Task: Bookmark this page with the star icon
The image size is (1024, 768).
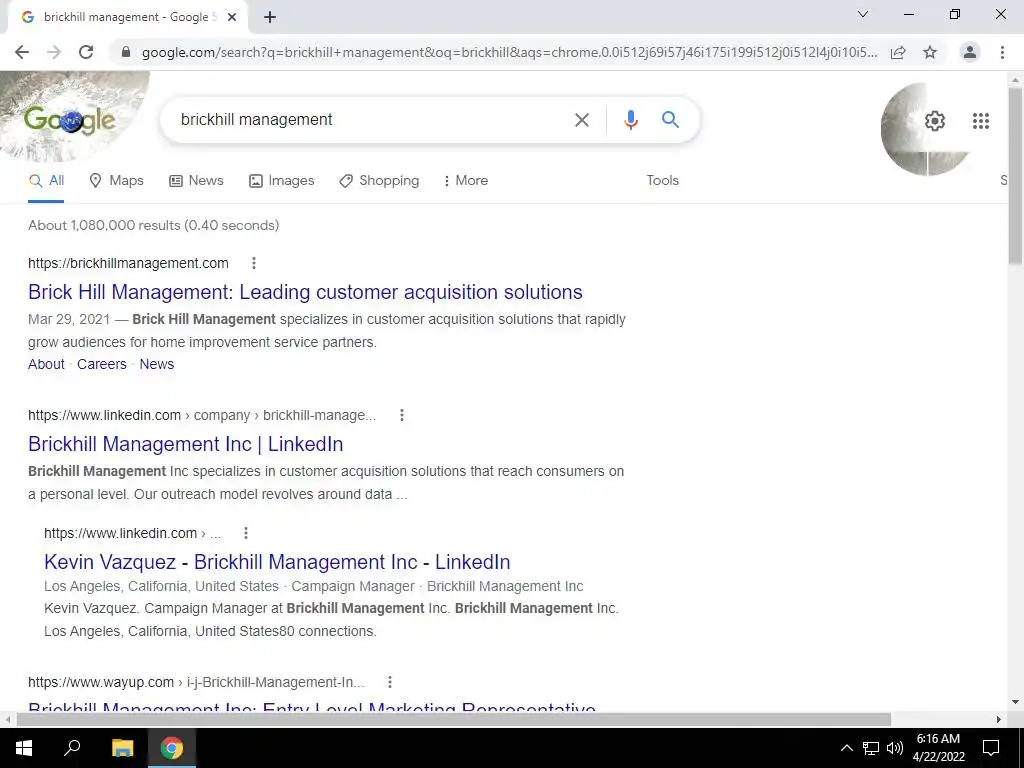Action: pos(930,52)
